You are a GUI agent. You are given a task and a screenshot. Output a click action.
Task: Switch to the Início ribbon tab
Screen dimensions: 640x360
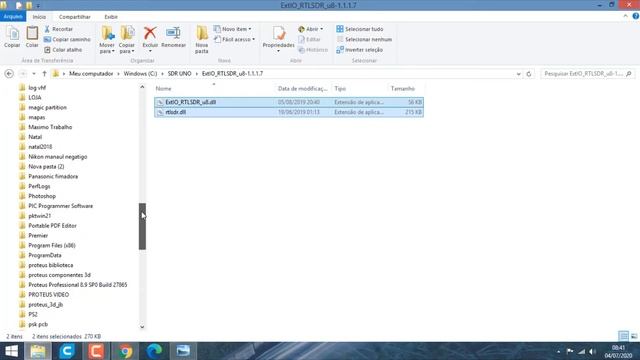pos(39,17)
